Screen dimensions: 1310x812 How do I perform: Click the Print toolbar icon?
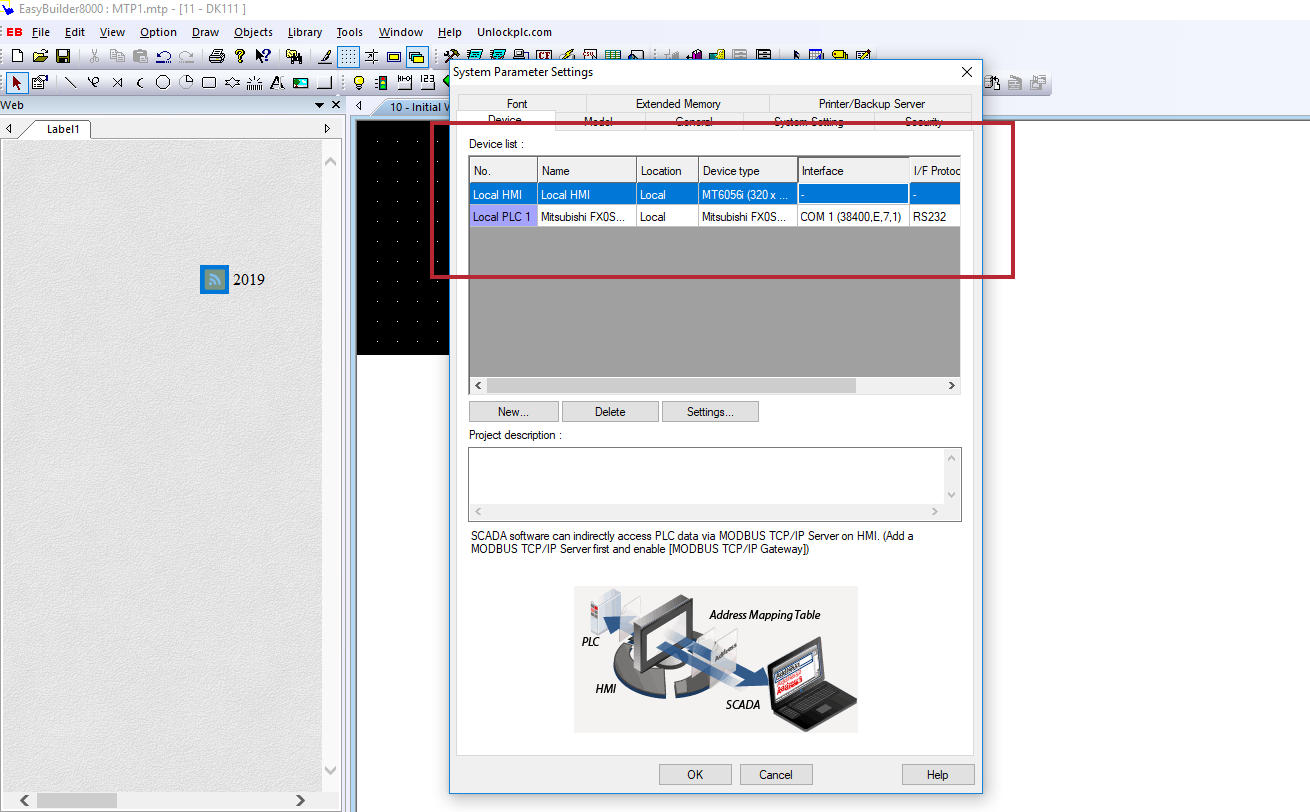(x=217, y=56)
